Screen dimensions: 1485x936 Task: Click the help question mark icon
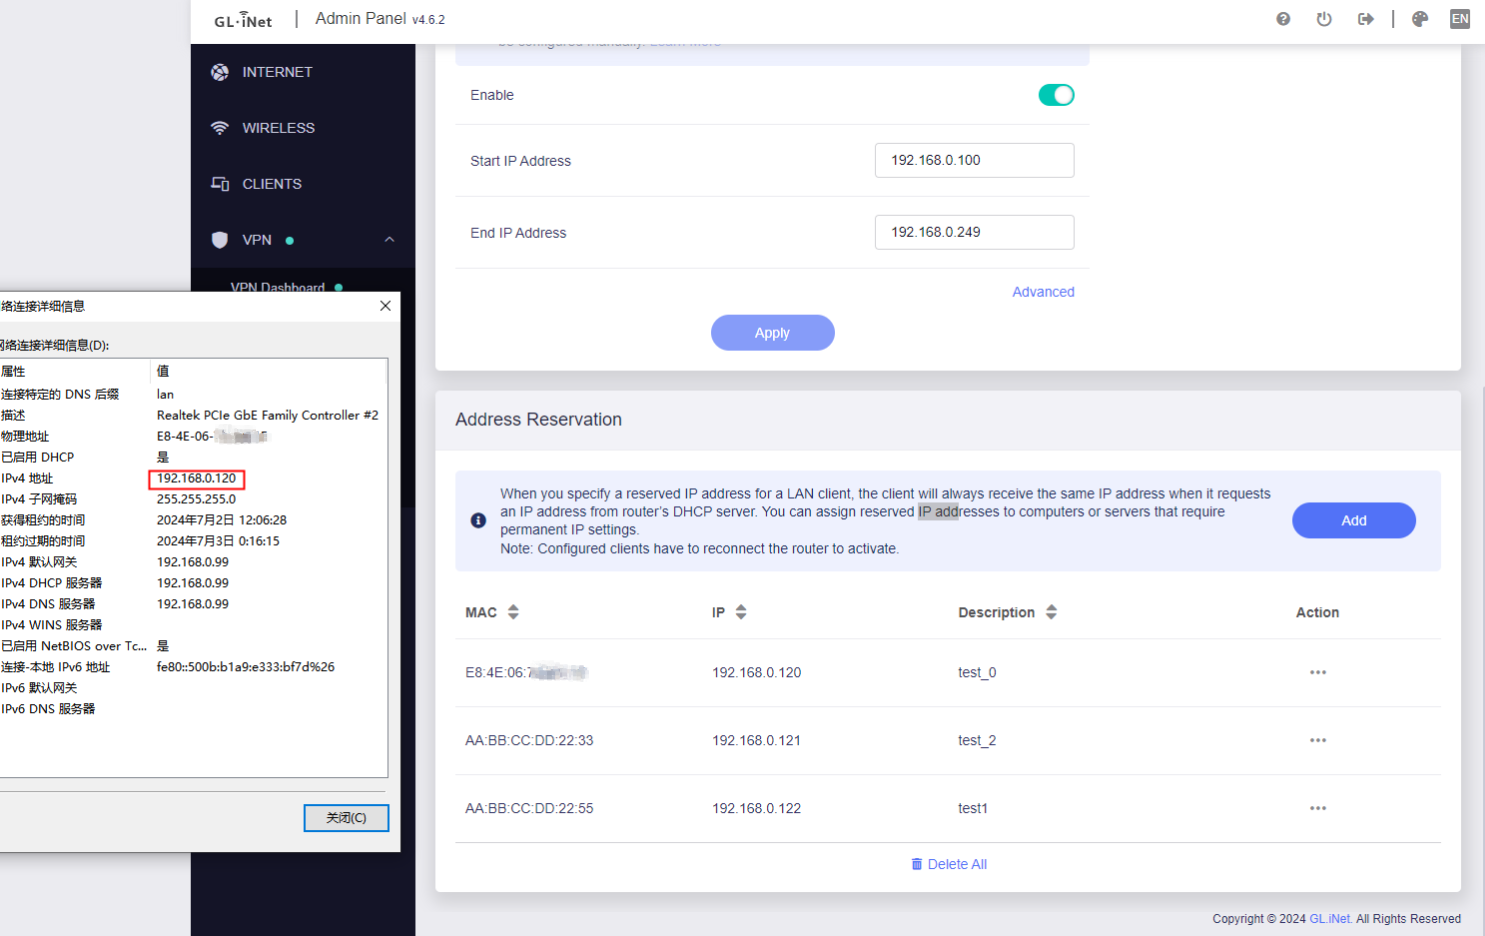pos(1283,19)
